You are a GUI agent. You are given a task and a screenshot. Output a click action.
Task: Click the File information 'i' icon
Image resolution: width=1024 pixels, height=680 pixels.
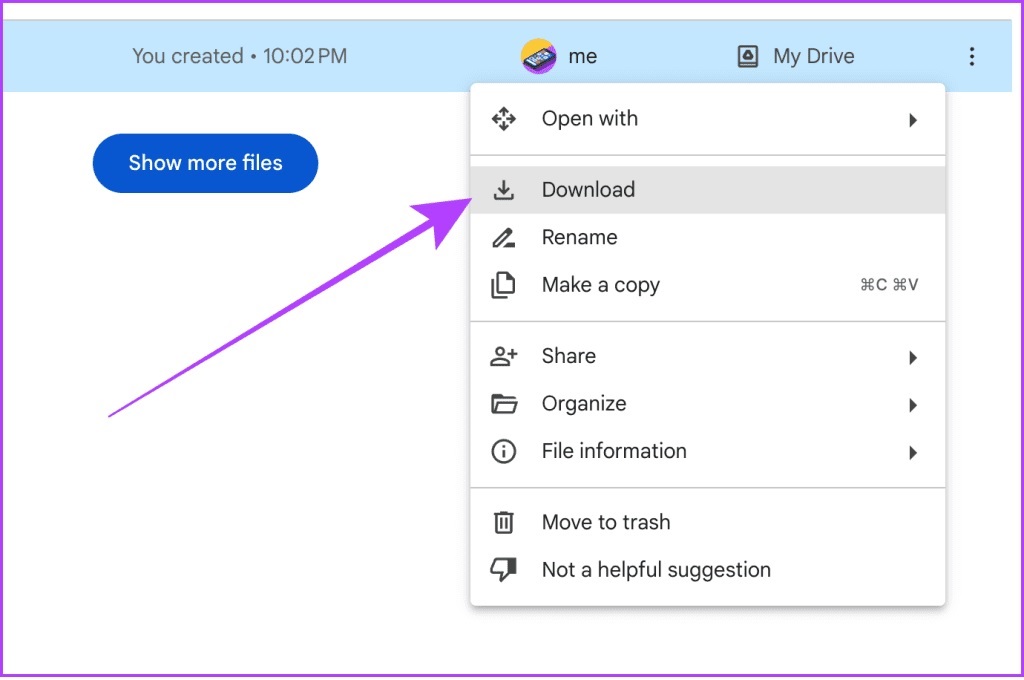[504, 451]
